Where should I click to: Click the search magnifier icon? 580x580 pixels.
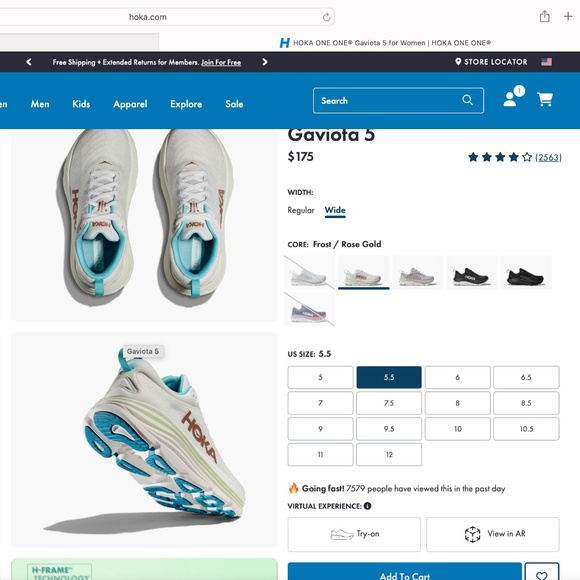coord(467,100)
